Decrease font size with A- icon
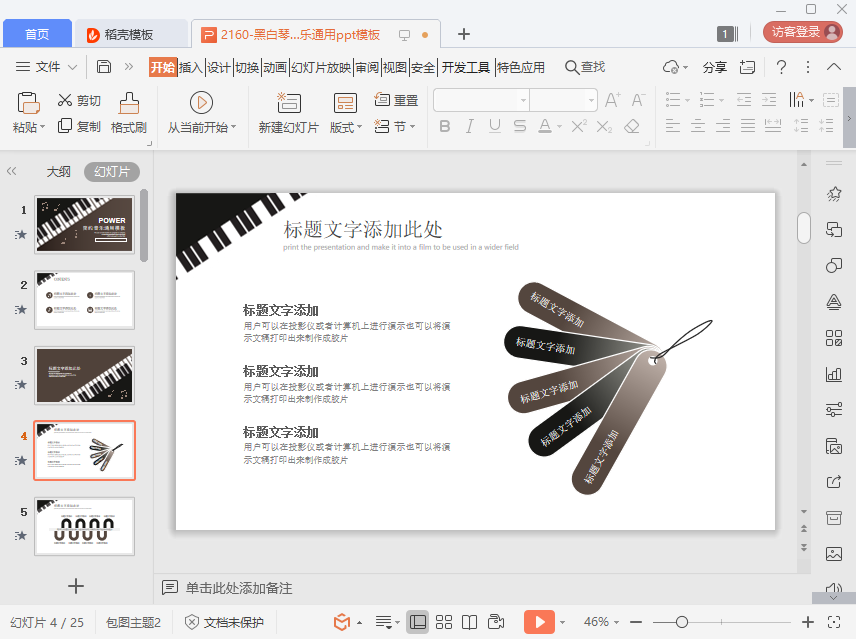 [x=638, y=100]
